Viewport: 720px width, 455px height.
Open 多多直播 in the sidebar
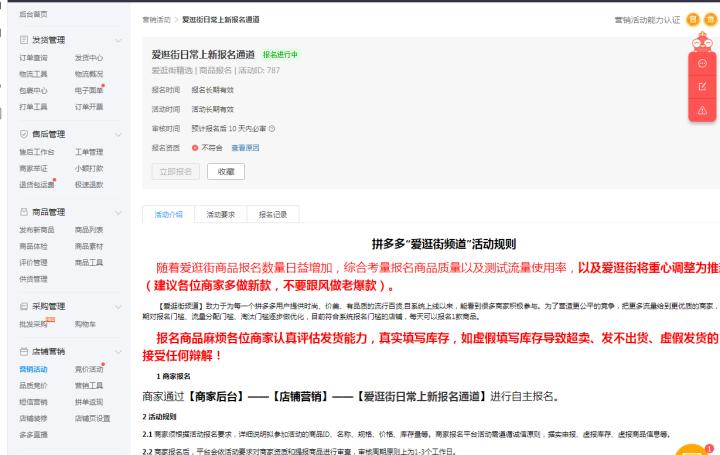tap(33, 435)
